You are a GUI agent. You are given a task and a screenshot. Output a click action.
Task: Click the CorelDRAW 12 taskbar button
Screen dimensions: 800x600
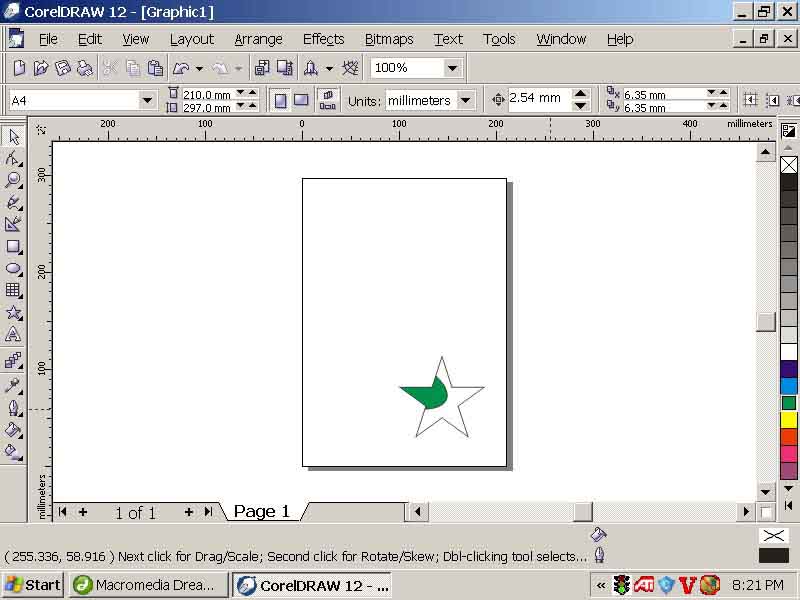point(313,585)
